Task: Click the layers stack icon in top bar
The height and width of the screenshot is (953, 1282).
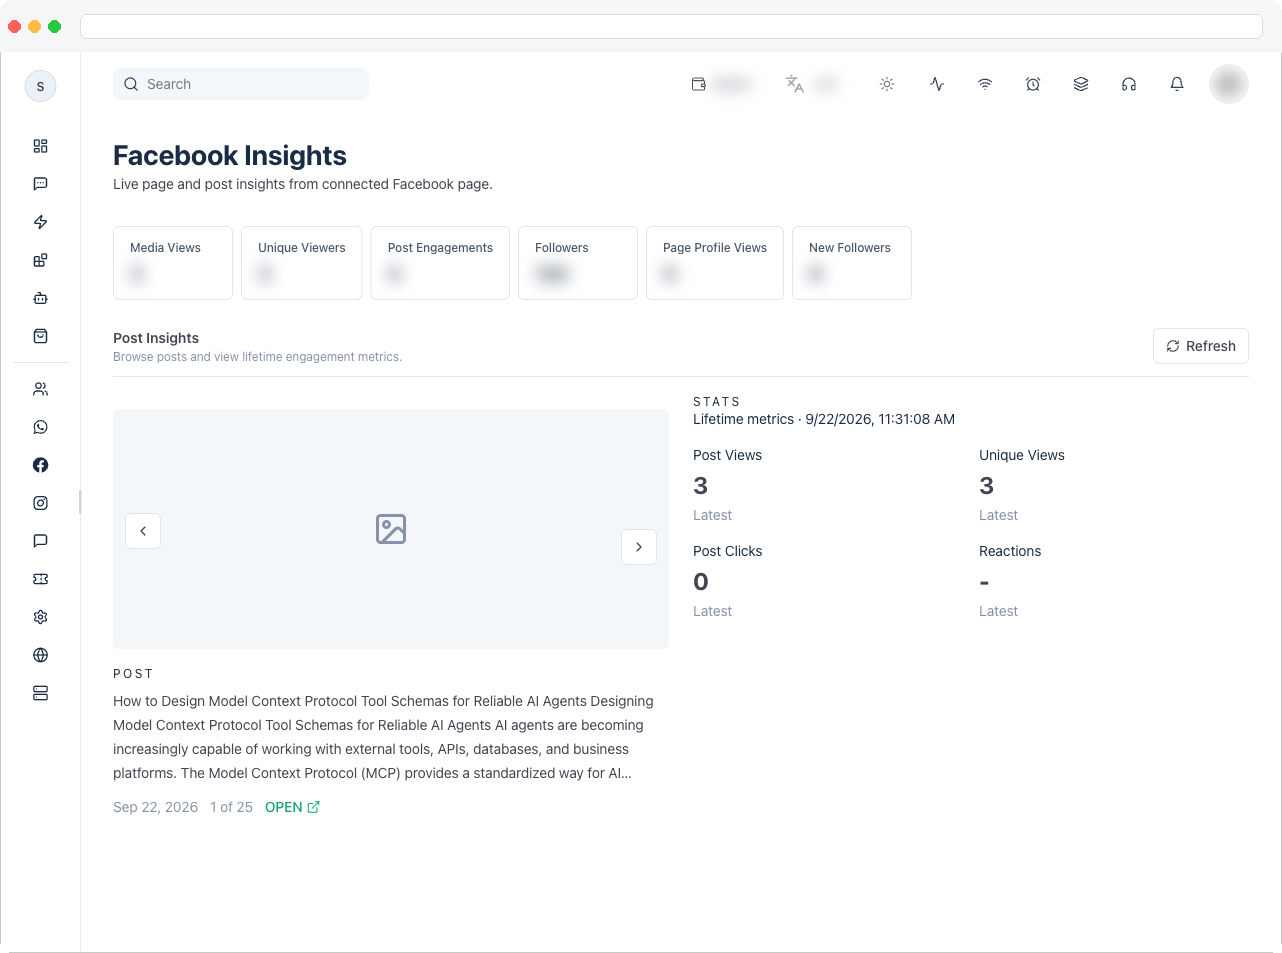Action: tap(1081, 84)
